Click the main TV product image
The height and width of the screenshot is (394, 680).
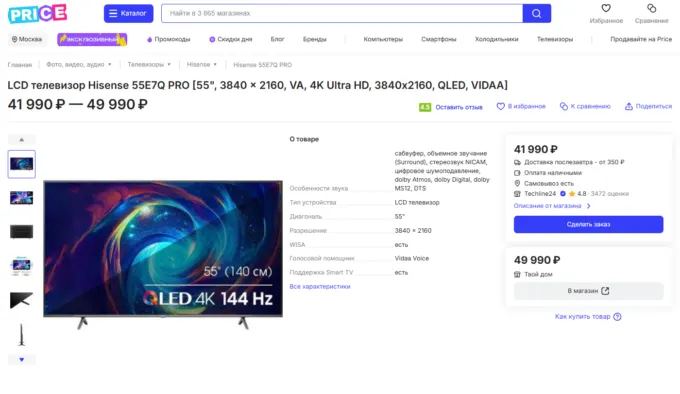pos(163,255)
